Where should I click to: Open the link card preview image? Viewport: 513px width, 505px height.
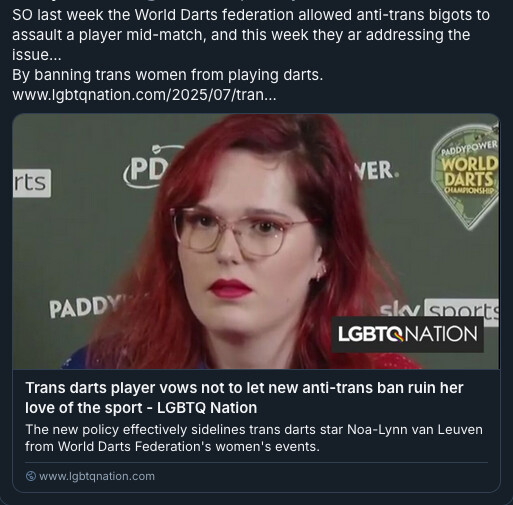pos(256,241)
